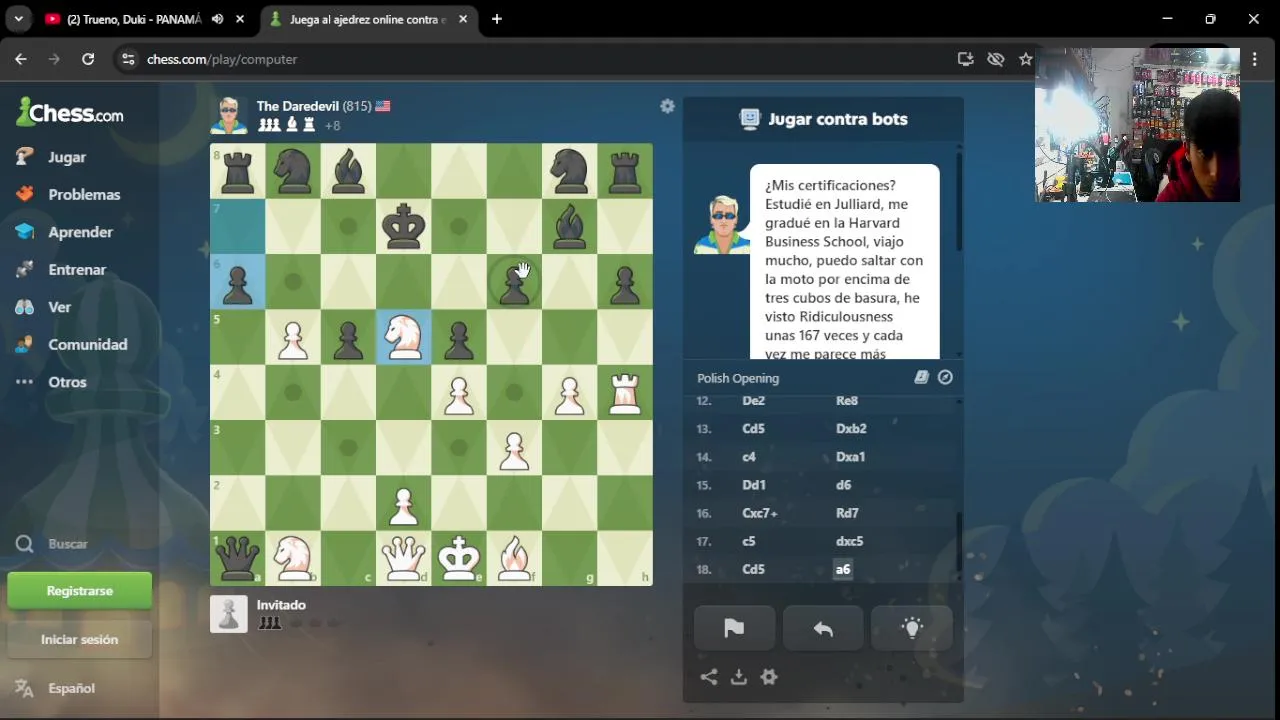Open the Entrenar sidebar menu
The width and height of the screenshot is (1280, 720).
(79, 270)
